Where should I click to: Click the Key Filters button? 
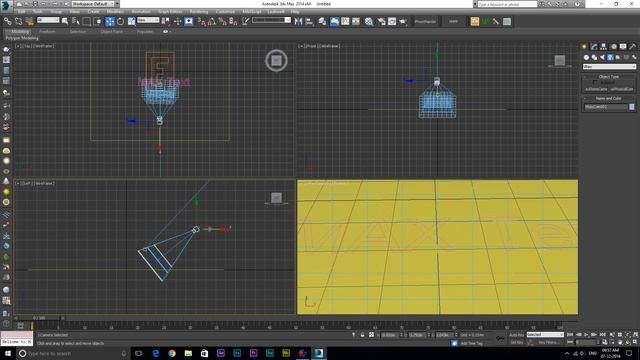tap(549, 342)
